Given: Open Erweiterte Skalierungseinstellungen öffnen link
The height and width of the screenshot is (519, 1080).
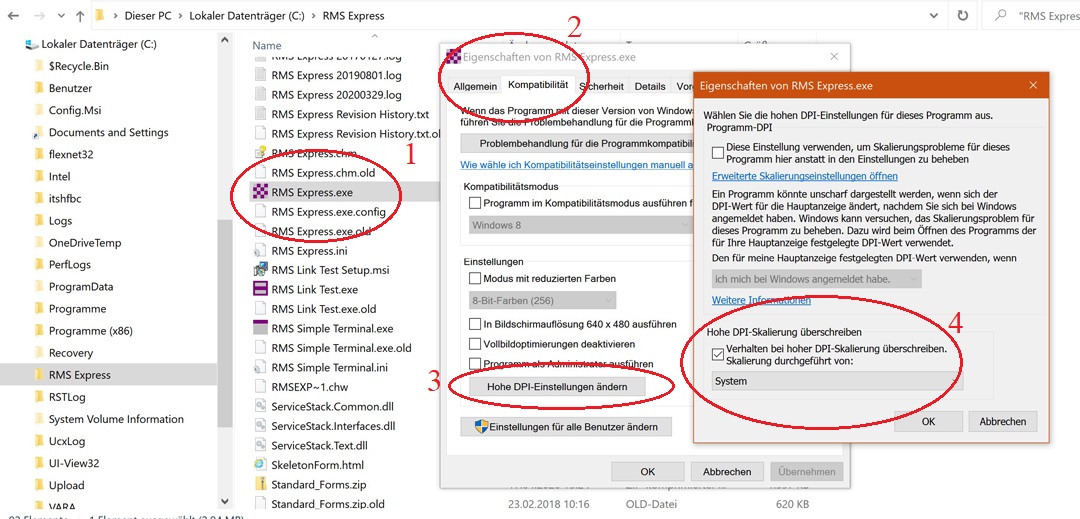Looking at the screenshot, I should (804, 176).
